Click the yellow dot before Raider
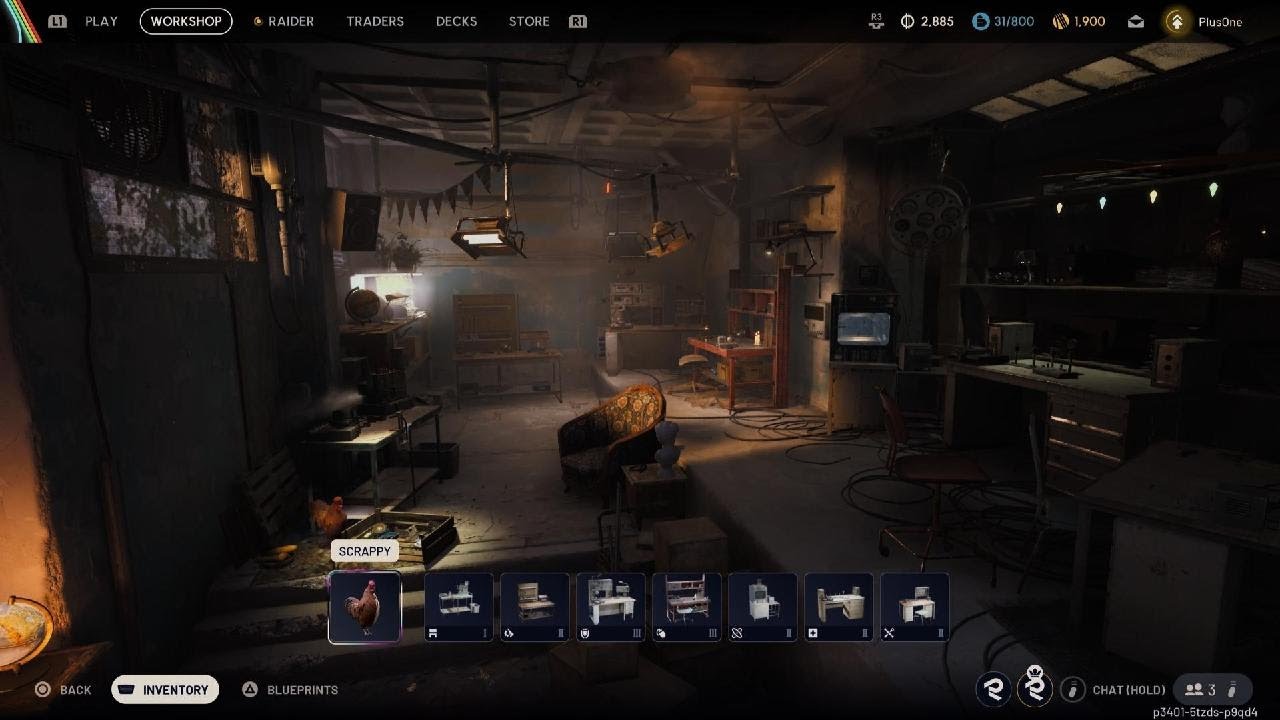This screenshot has width=1280, height=720. tap(258, 21)
